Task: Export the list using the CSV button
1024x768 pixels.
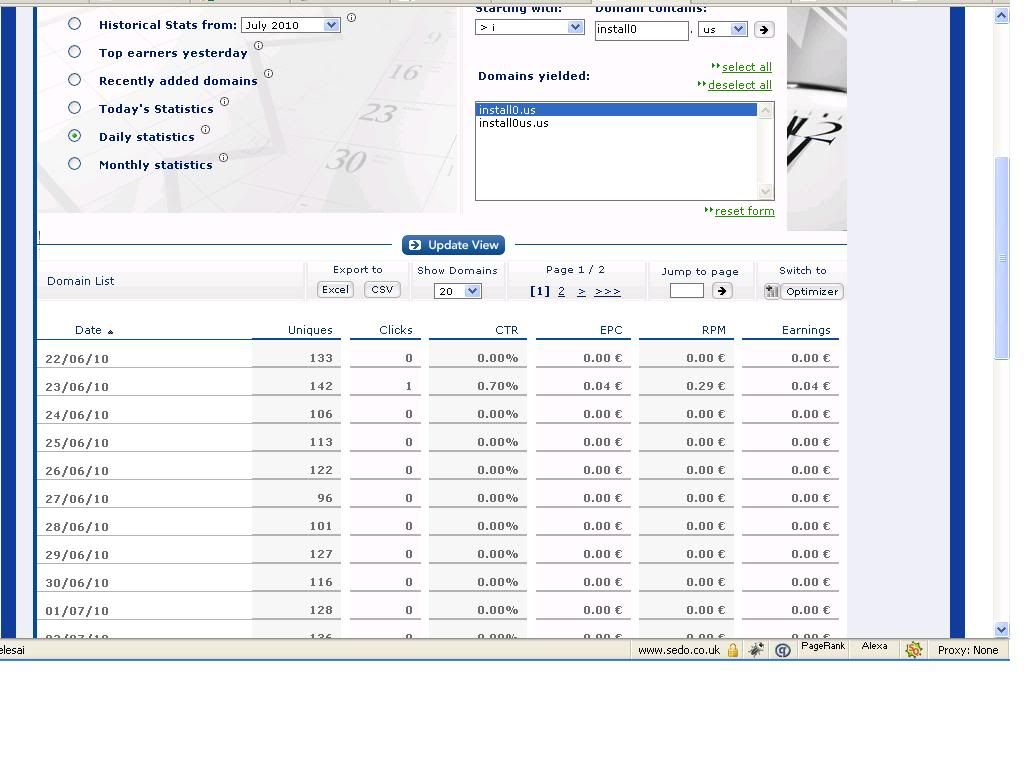Action: pyautogui.click(x=382, y=289)
